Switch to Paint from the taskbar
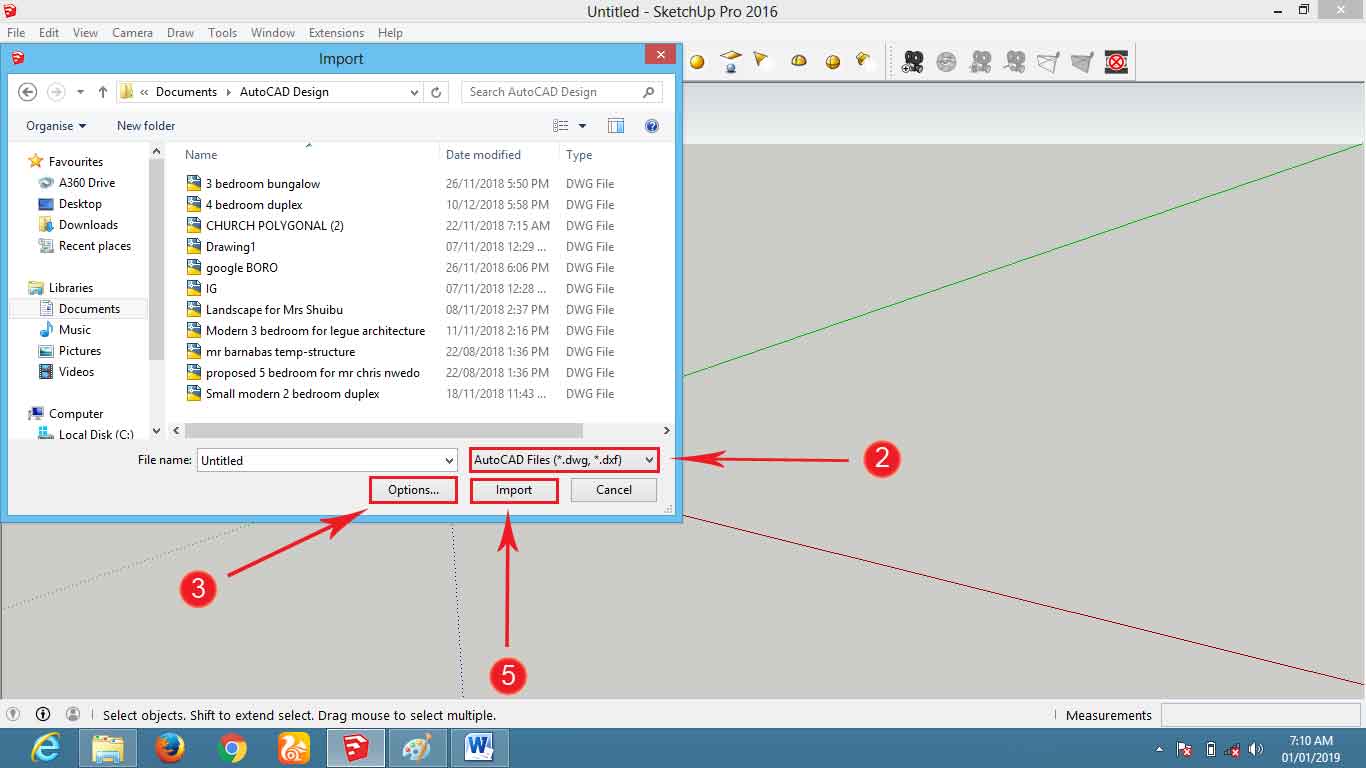The width and height of the screenshot is (1366, 768). pyautogui.click(x=418, y=748)
